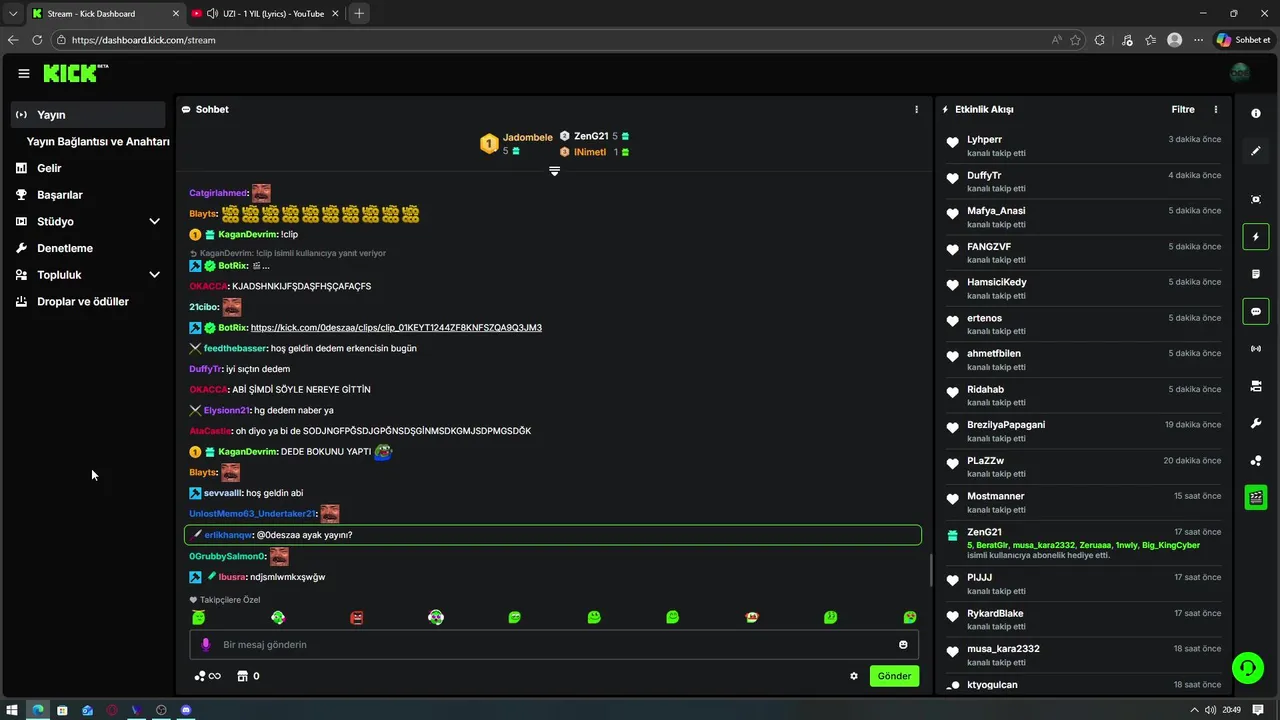Open the user avatar in the Kick header

click(x=1240, y=73)
